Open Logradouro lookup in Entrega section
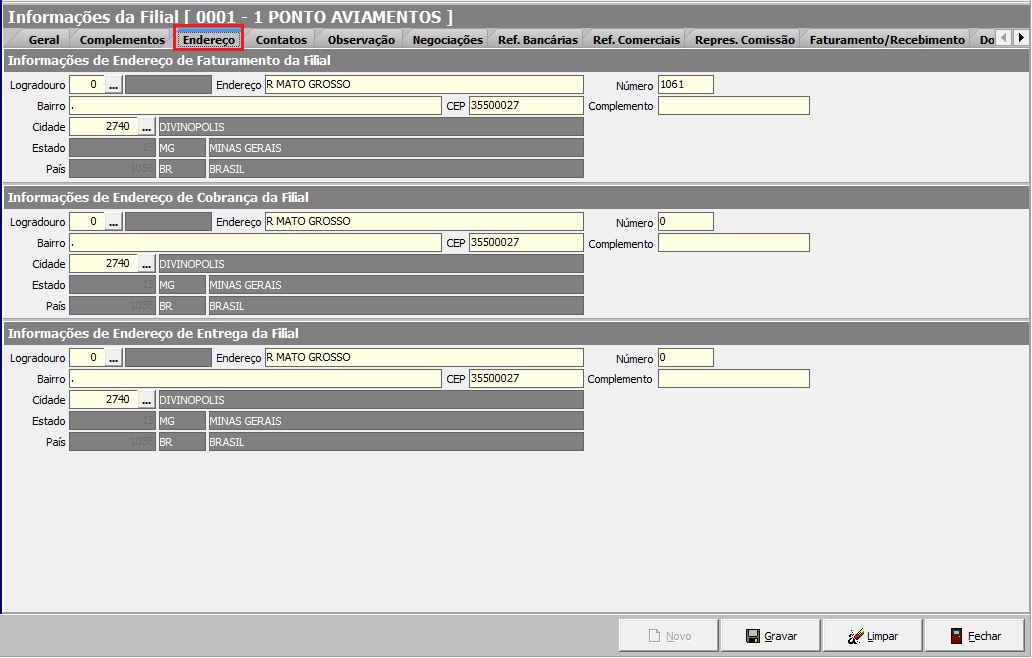Image resolution: width=1032 pixels, height=658 pixels. tap(114, 358)
